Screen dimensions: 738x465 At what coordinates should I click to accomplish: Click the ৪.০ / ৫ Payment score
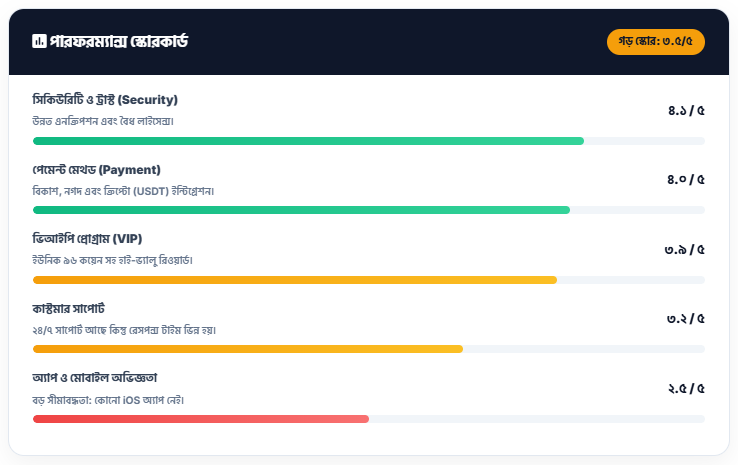686,180
